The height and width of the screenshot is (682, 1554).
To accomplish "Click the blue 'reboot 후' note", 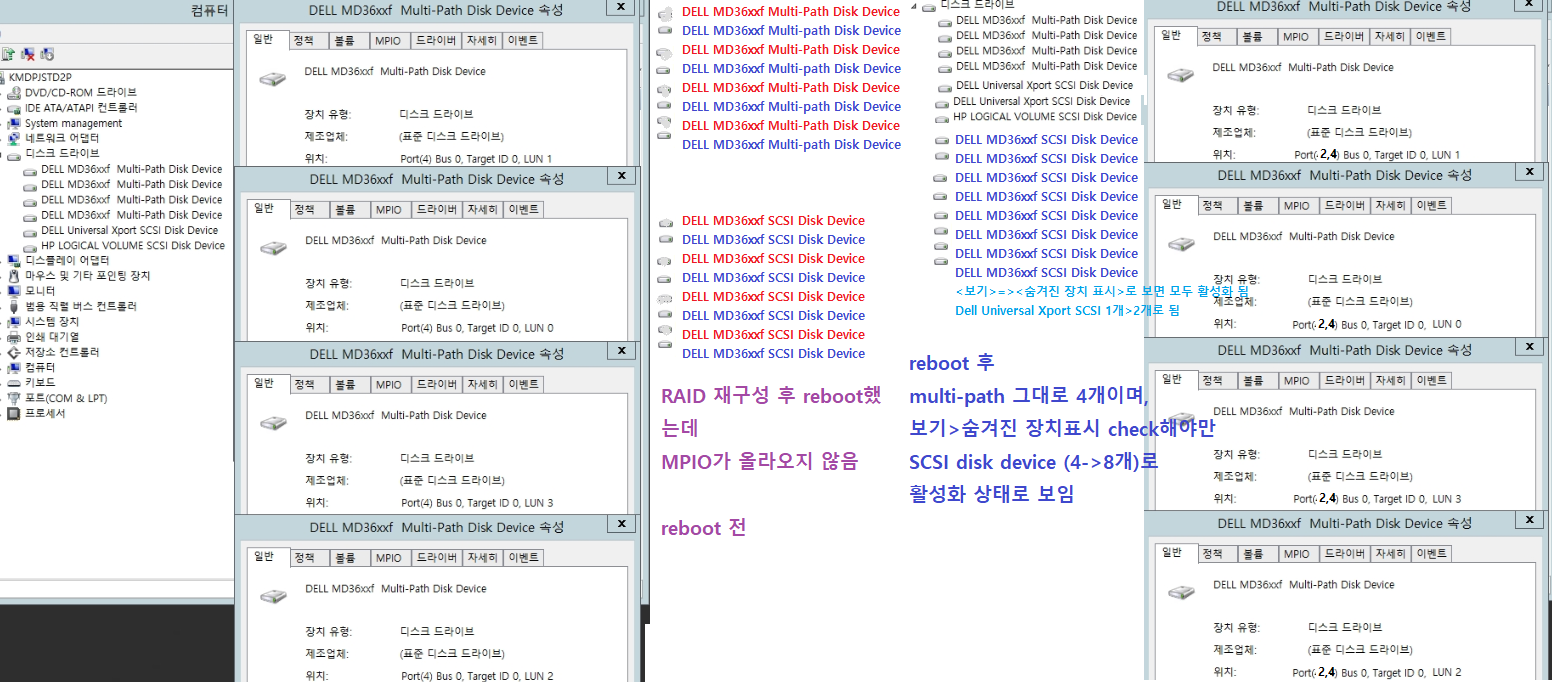I will click(951, 363).
